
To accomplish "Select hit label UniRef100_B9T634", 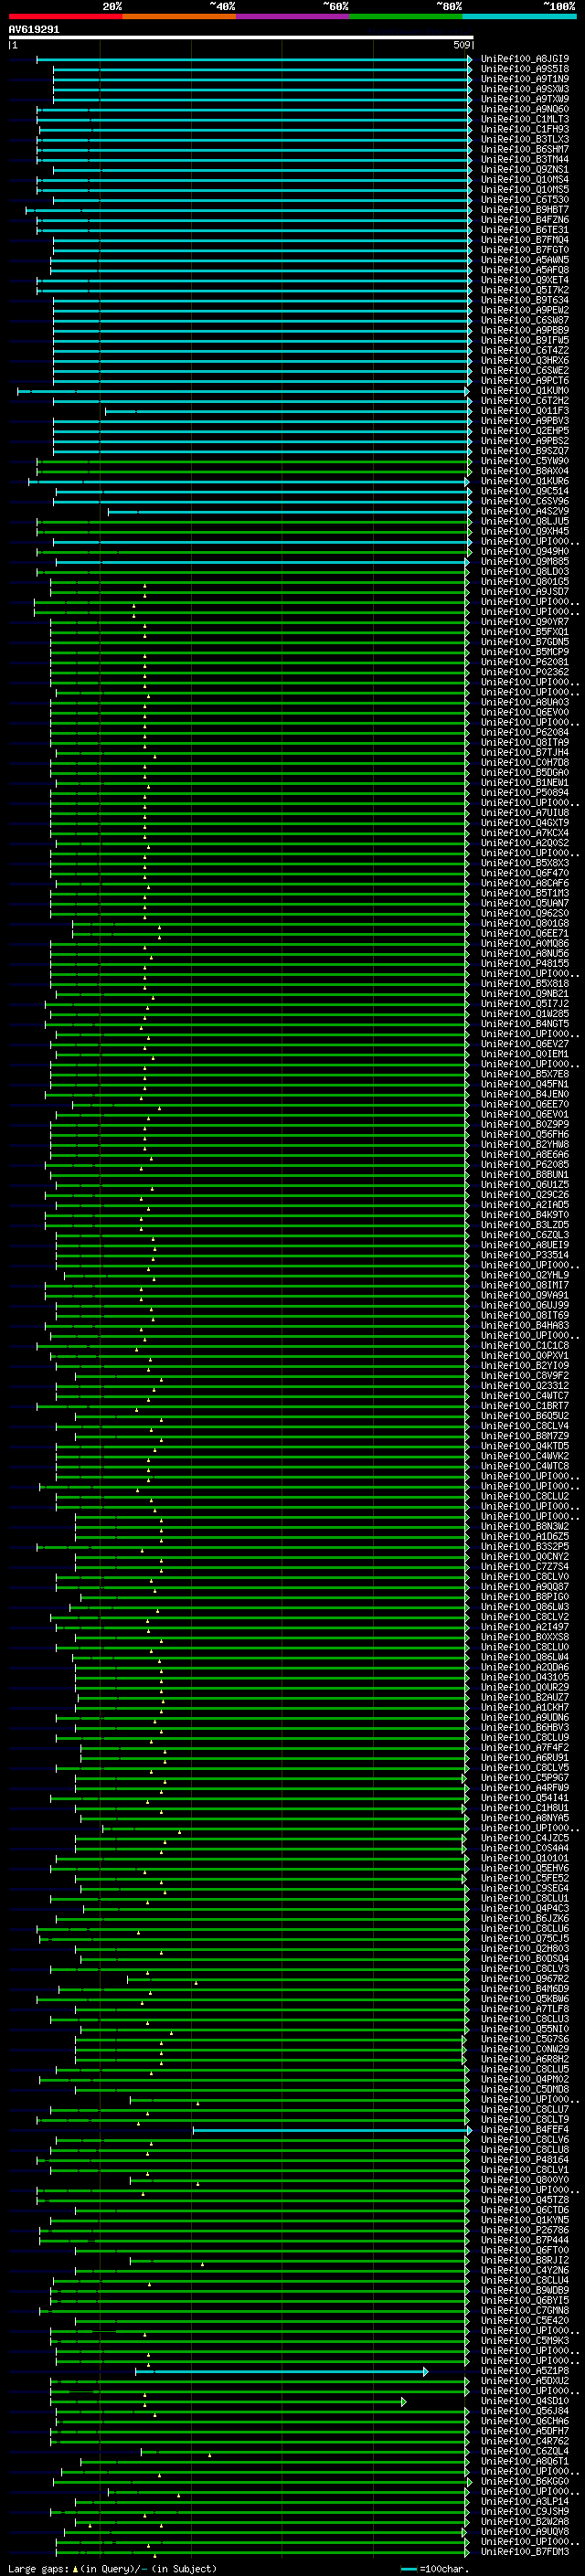I will [525, 300].
